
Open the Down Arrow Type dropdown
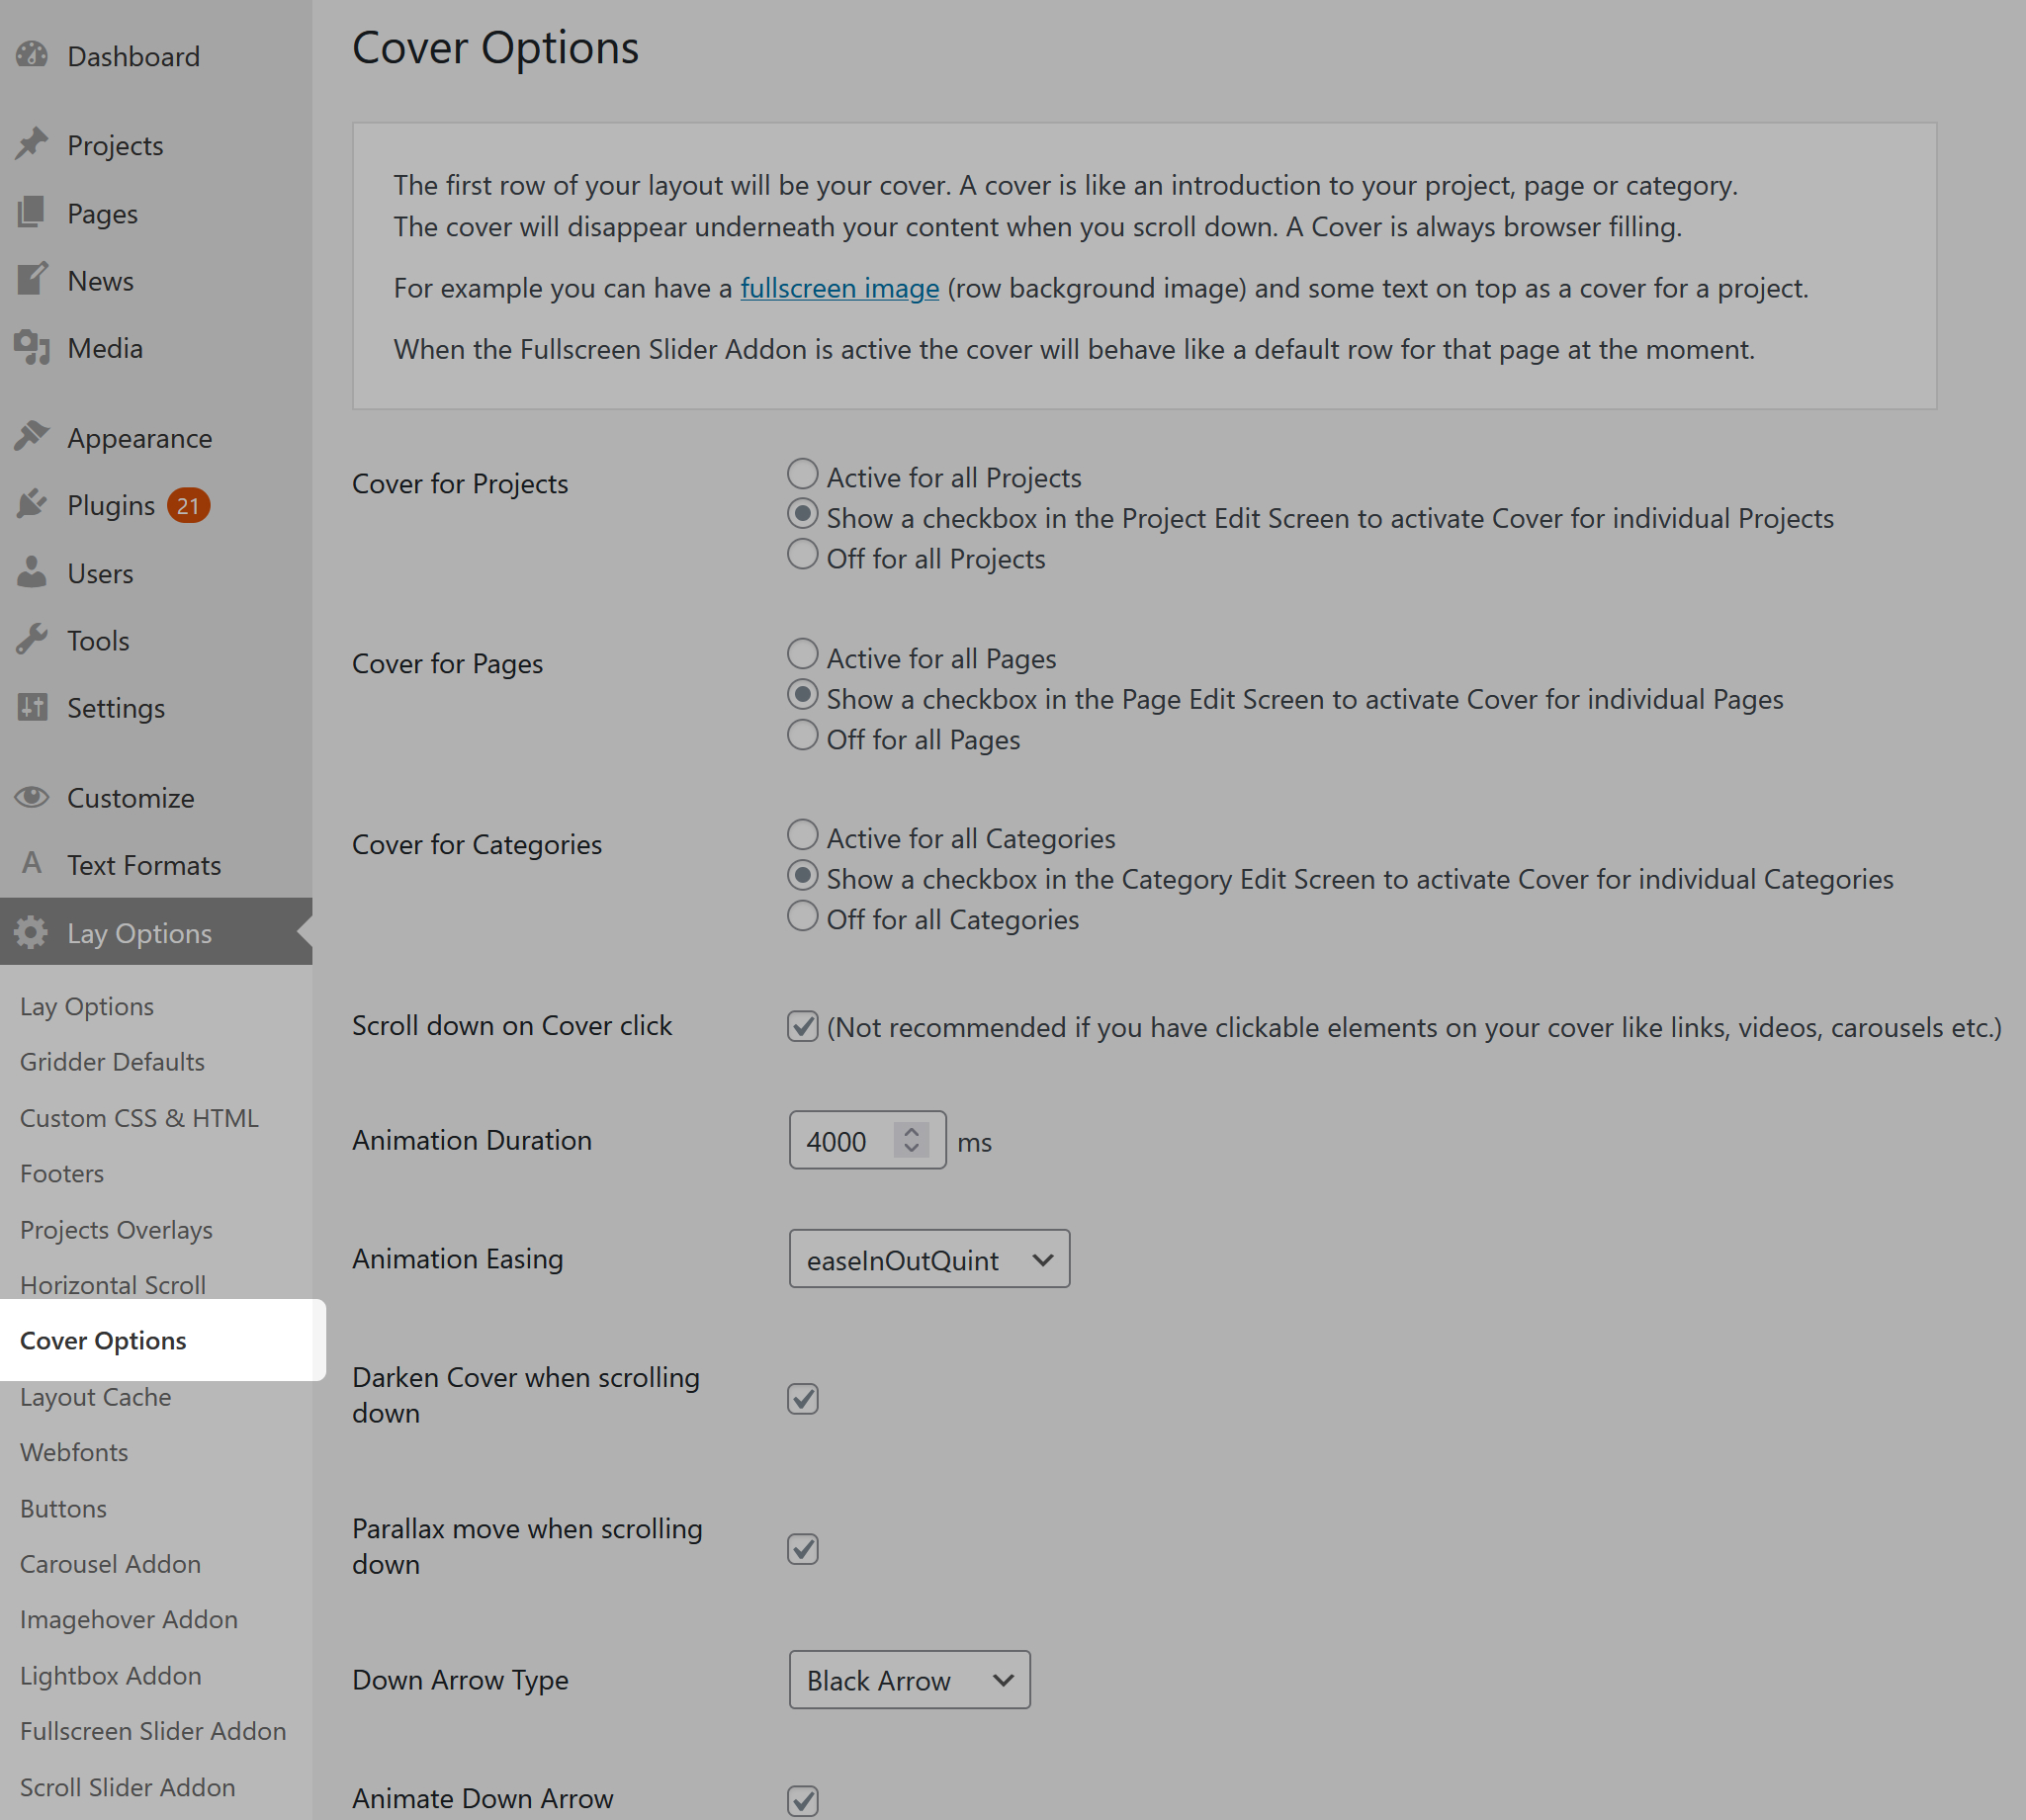pos(908,1680)
